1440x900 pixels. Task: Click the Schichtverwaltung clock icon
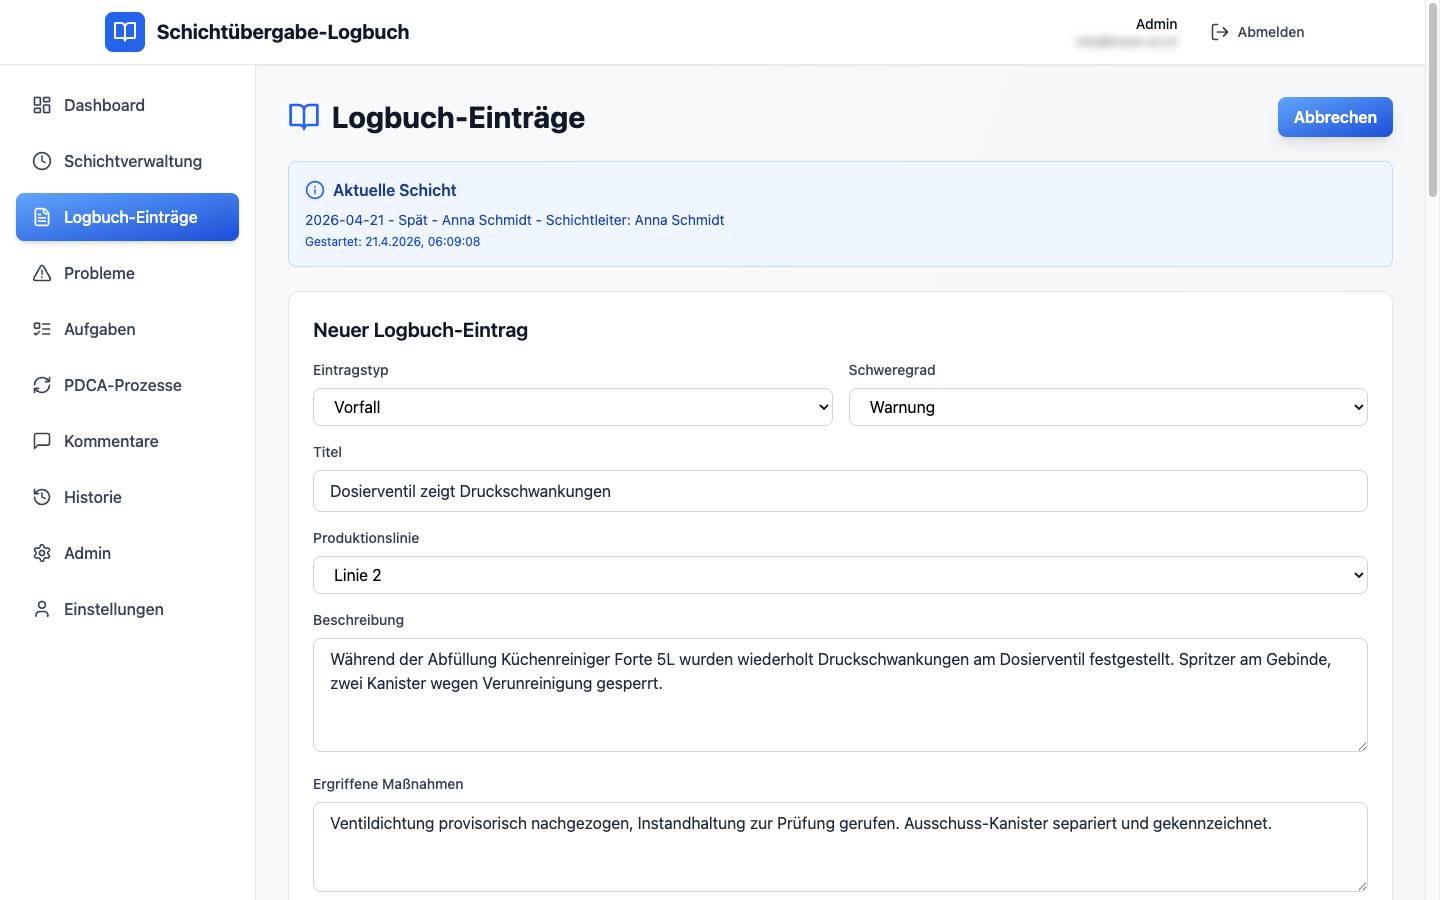click(x=42, y=161)
